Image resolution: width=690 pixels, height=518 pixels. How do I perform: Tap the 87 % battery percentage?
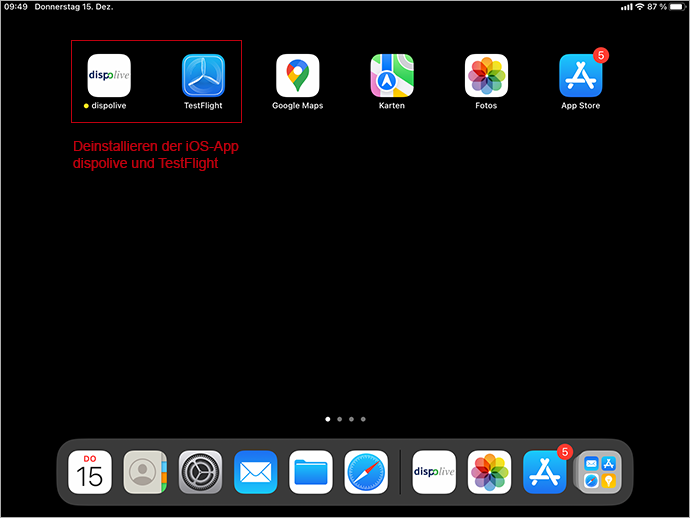pos(657,7)
